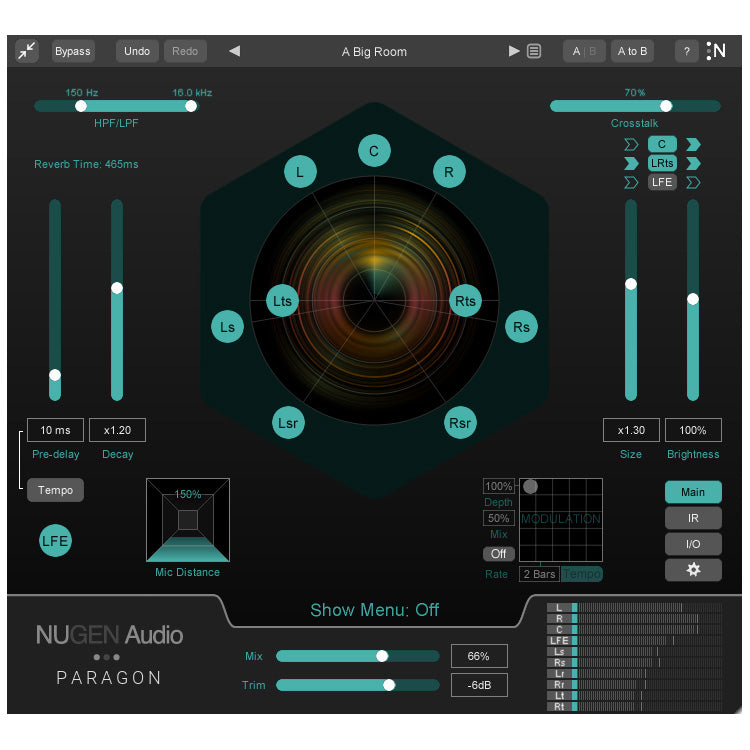Screen dimensions: 750x750
Task: Select the Rts speaker node
Action: pos(465,301)
